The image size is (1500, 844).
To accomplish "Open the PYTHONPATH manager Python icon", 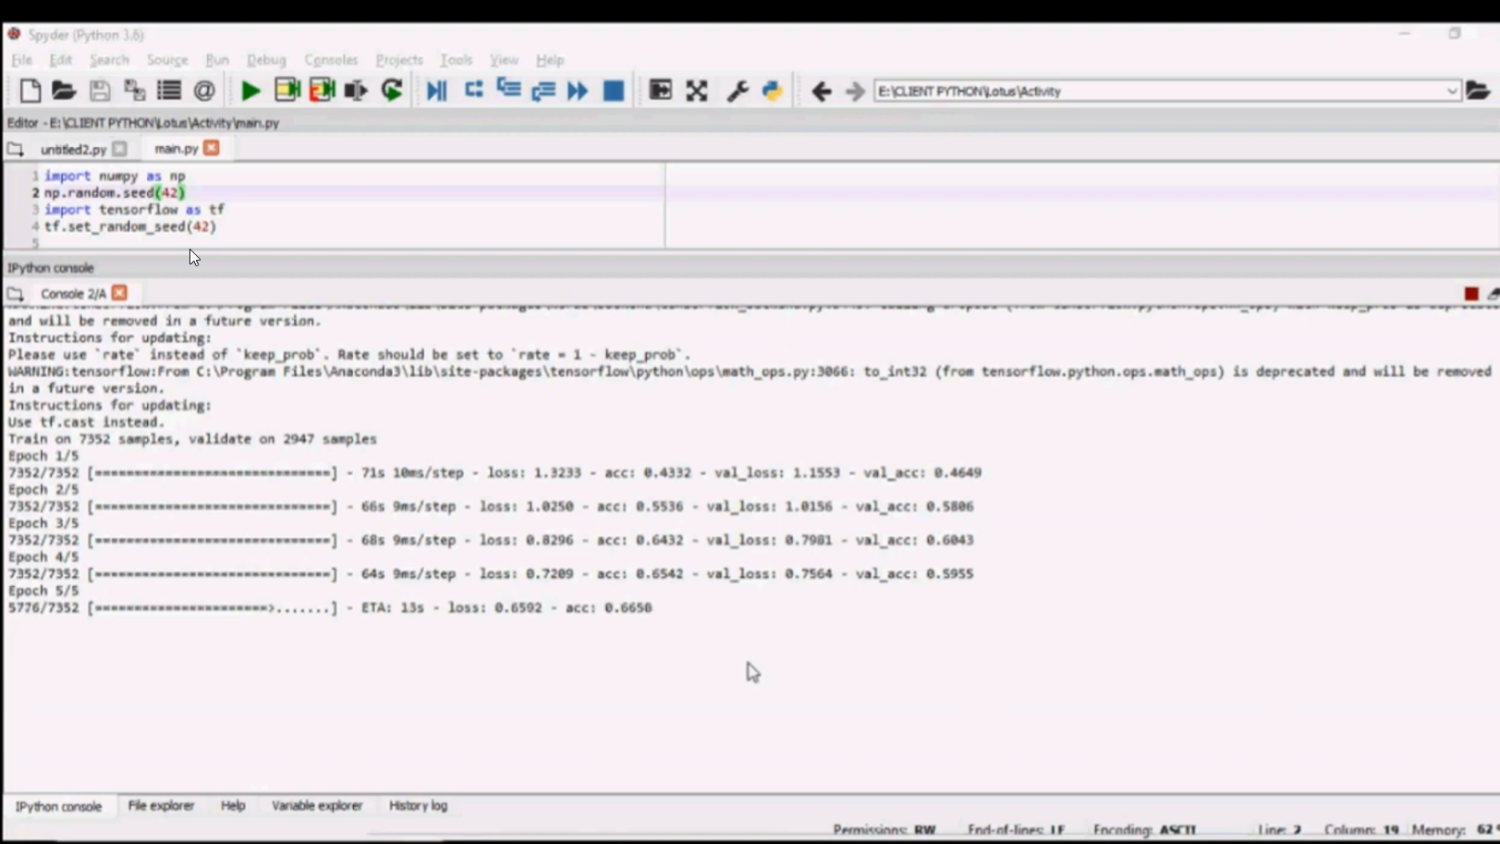I will pyautogui.click(x=772, y=91).
